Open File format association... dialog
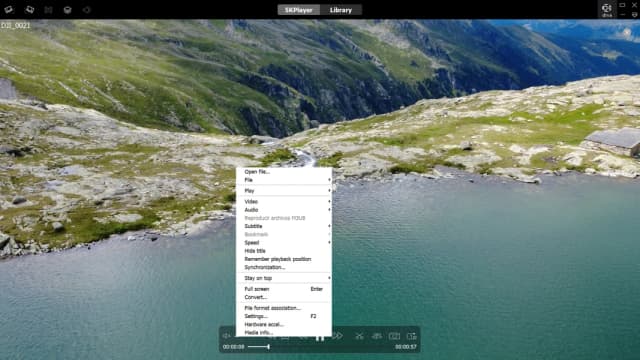 pyautogui.click(x=284, y=308)
